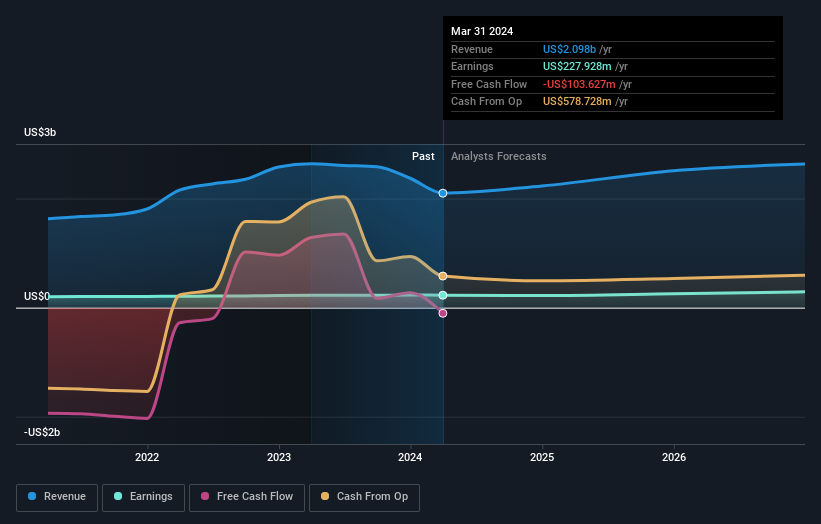Viewport: 821px width, 524px height.
Task: Toggle the Free Cash Flow legend series
Action: click(x=247, y=497)
